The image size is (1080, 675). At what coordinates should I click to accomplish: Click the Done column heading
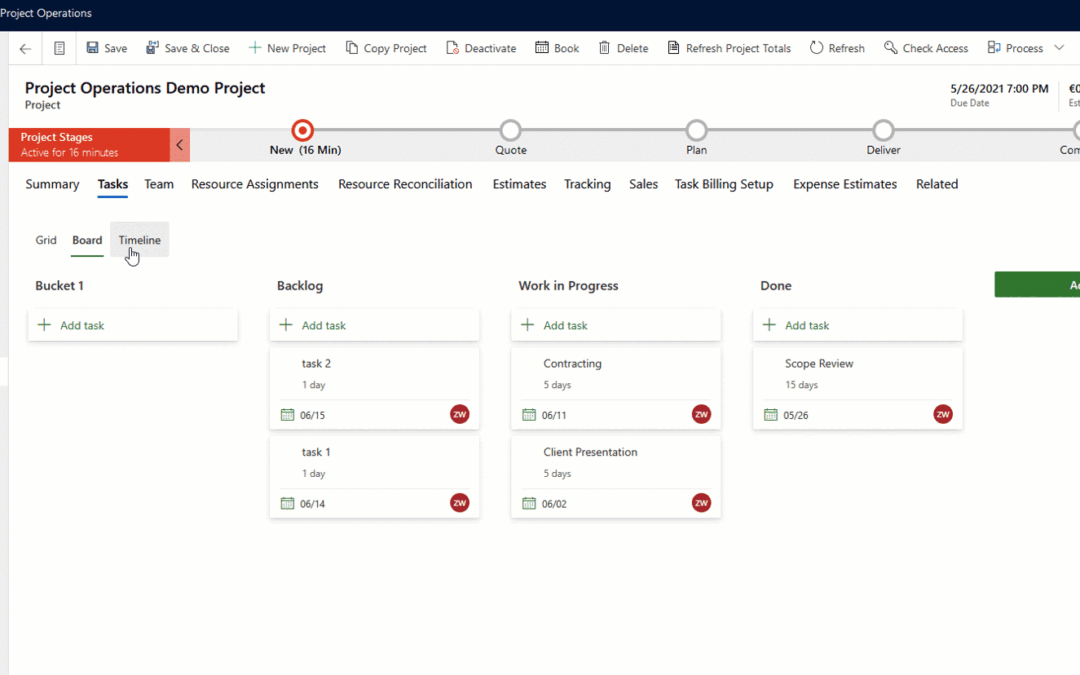pyautogui.click(x=776, y=285)
